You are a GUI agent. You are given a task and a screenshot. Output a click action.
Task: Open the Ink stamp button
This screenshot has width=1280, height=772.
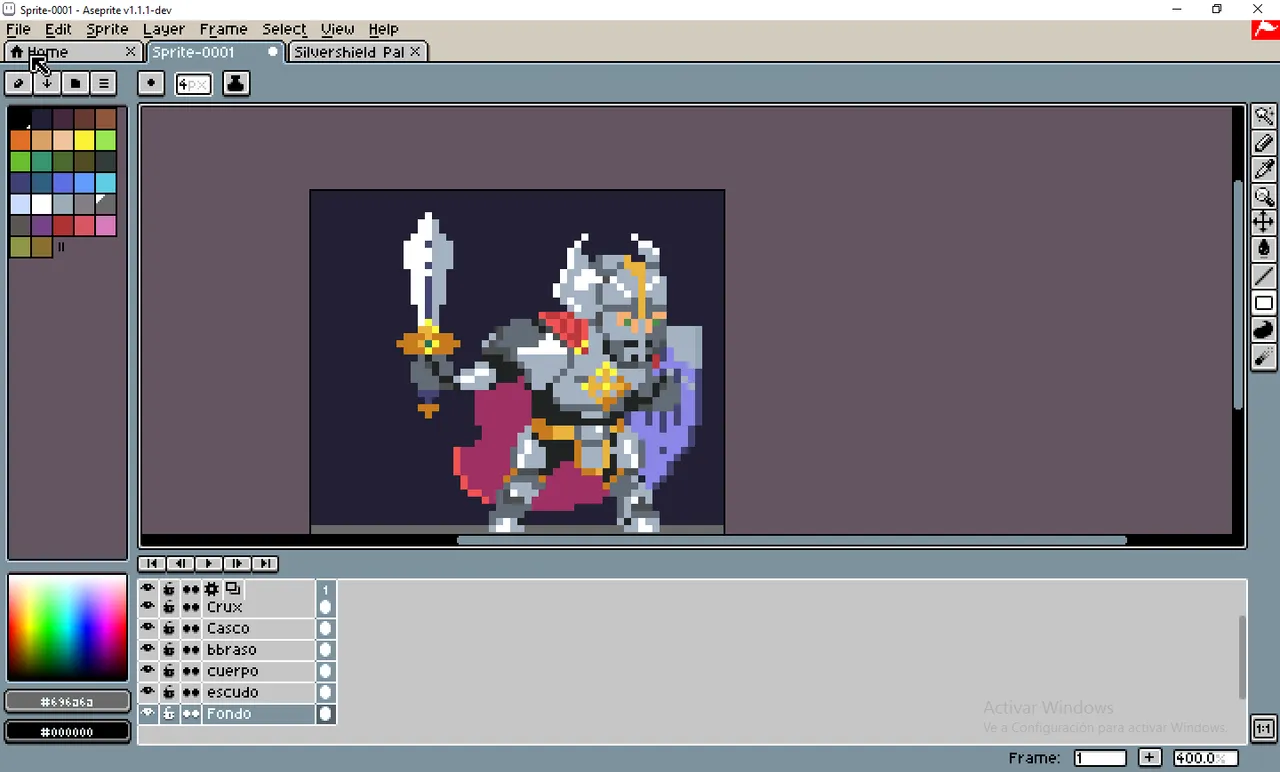coord(236,83)
